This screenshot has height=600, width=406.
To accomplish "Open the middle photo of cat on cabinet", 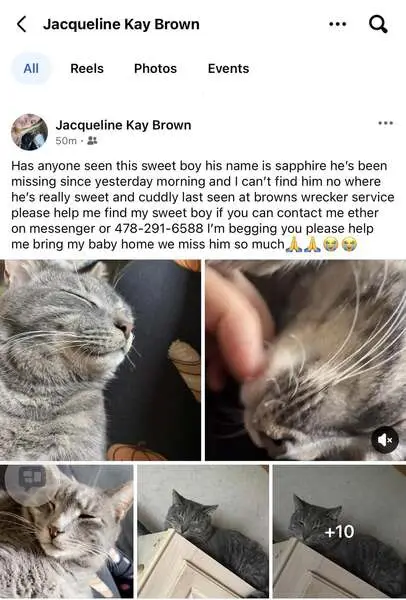I will click(203, 532).
